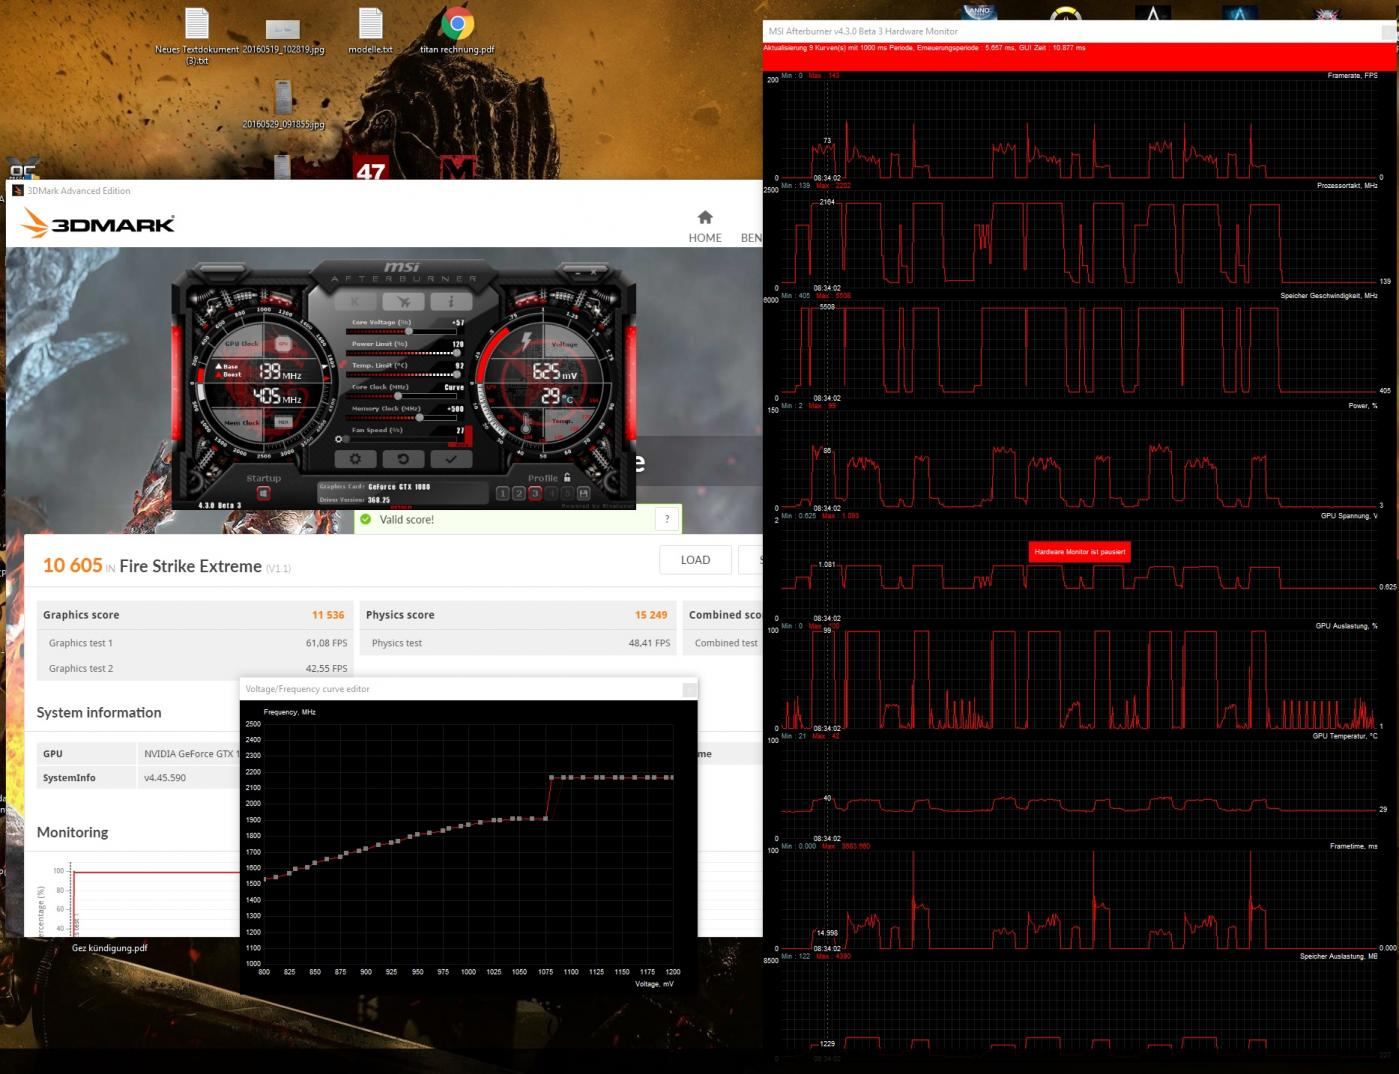Select profile slot 1
Viewport: 1399px width, 1074px height.
coord(503,493)
